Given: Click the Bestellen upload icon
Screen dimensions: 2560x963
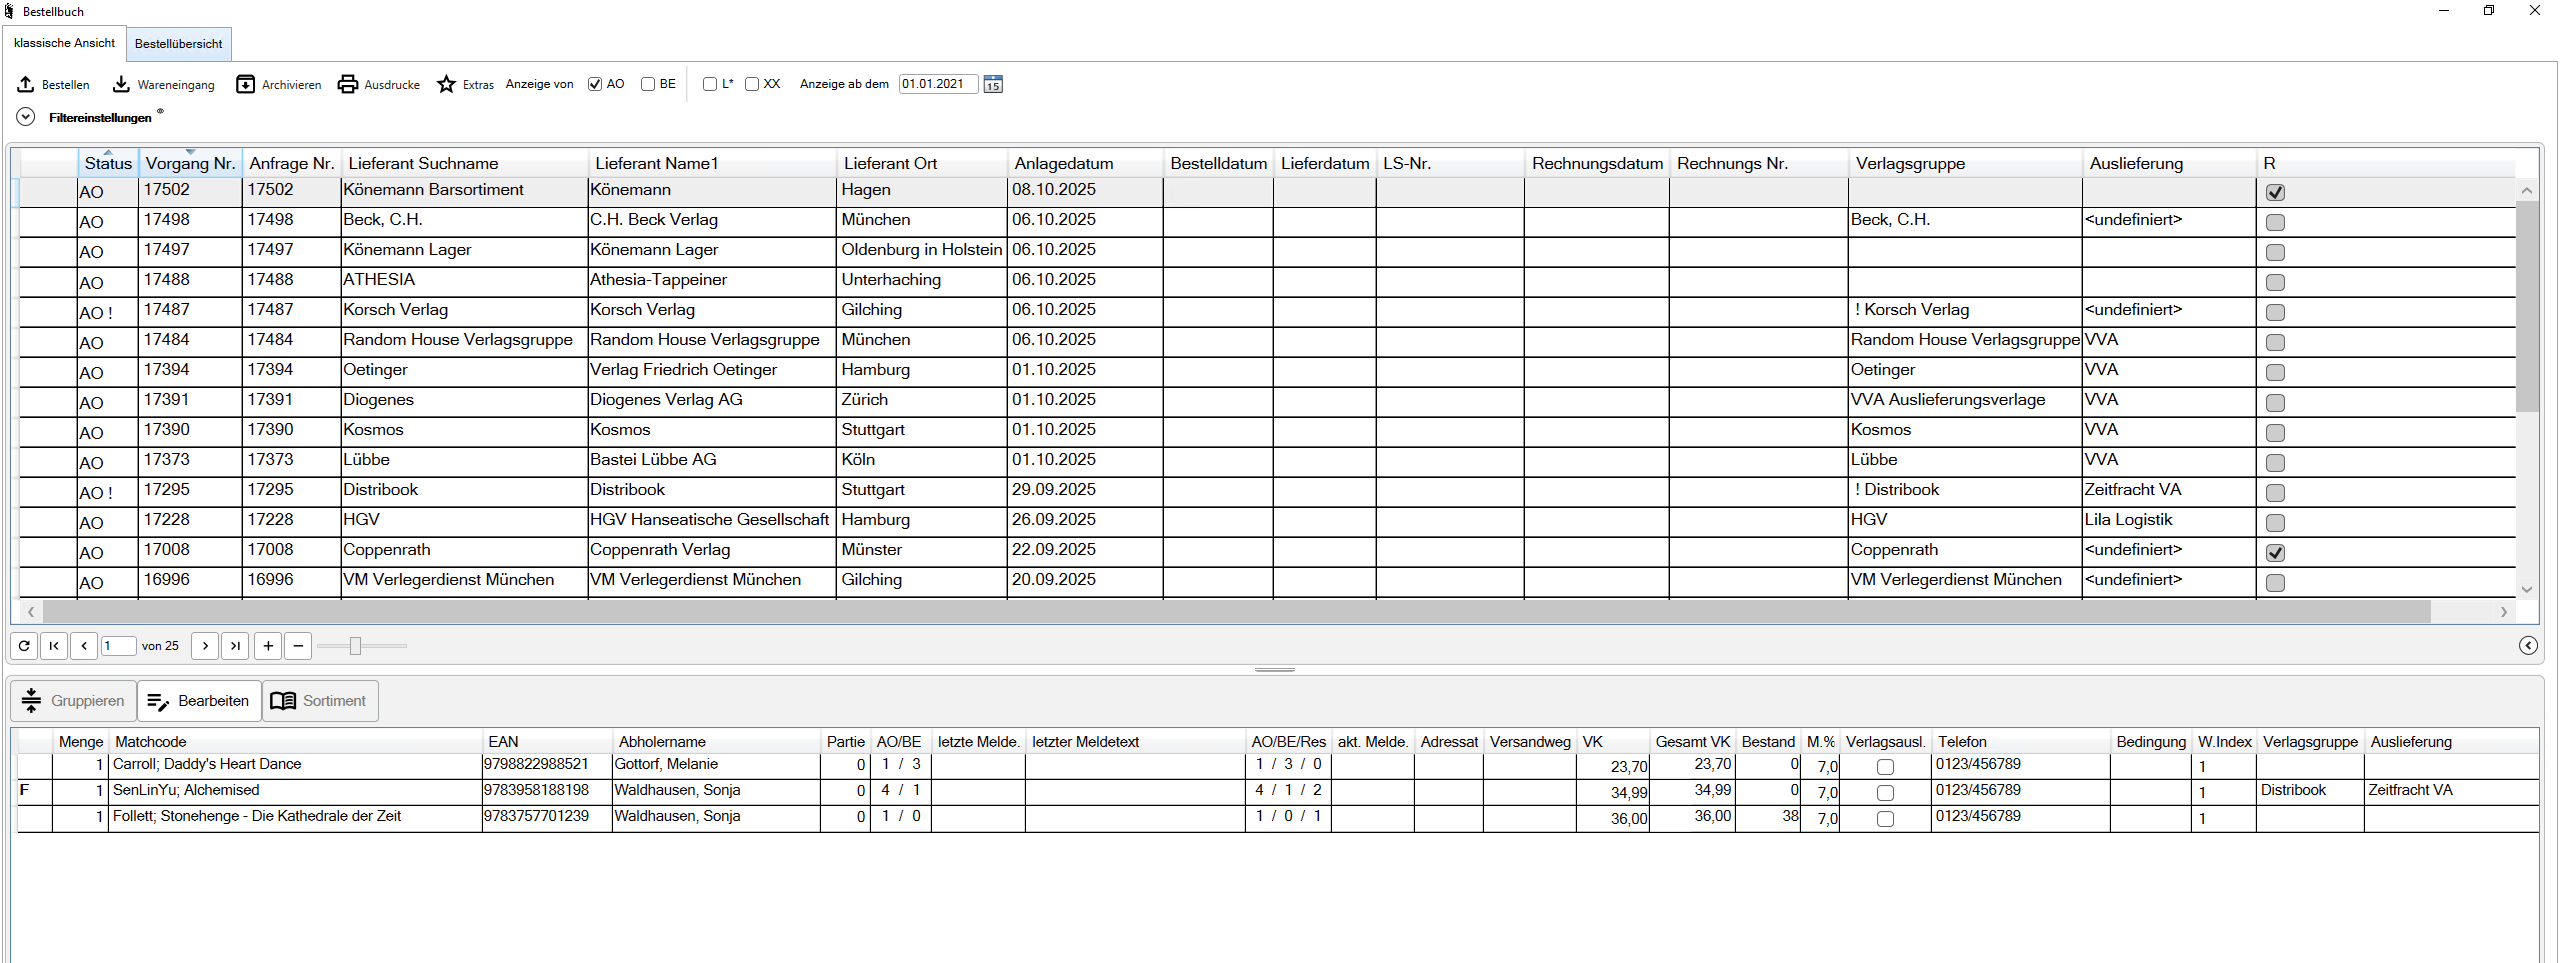Looking at the screenshot, I should point(26,85).
